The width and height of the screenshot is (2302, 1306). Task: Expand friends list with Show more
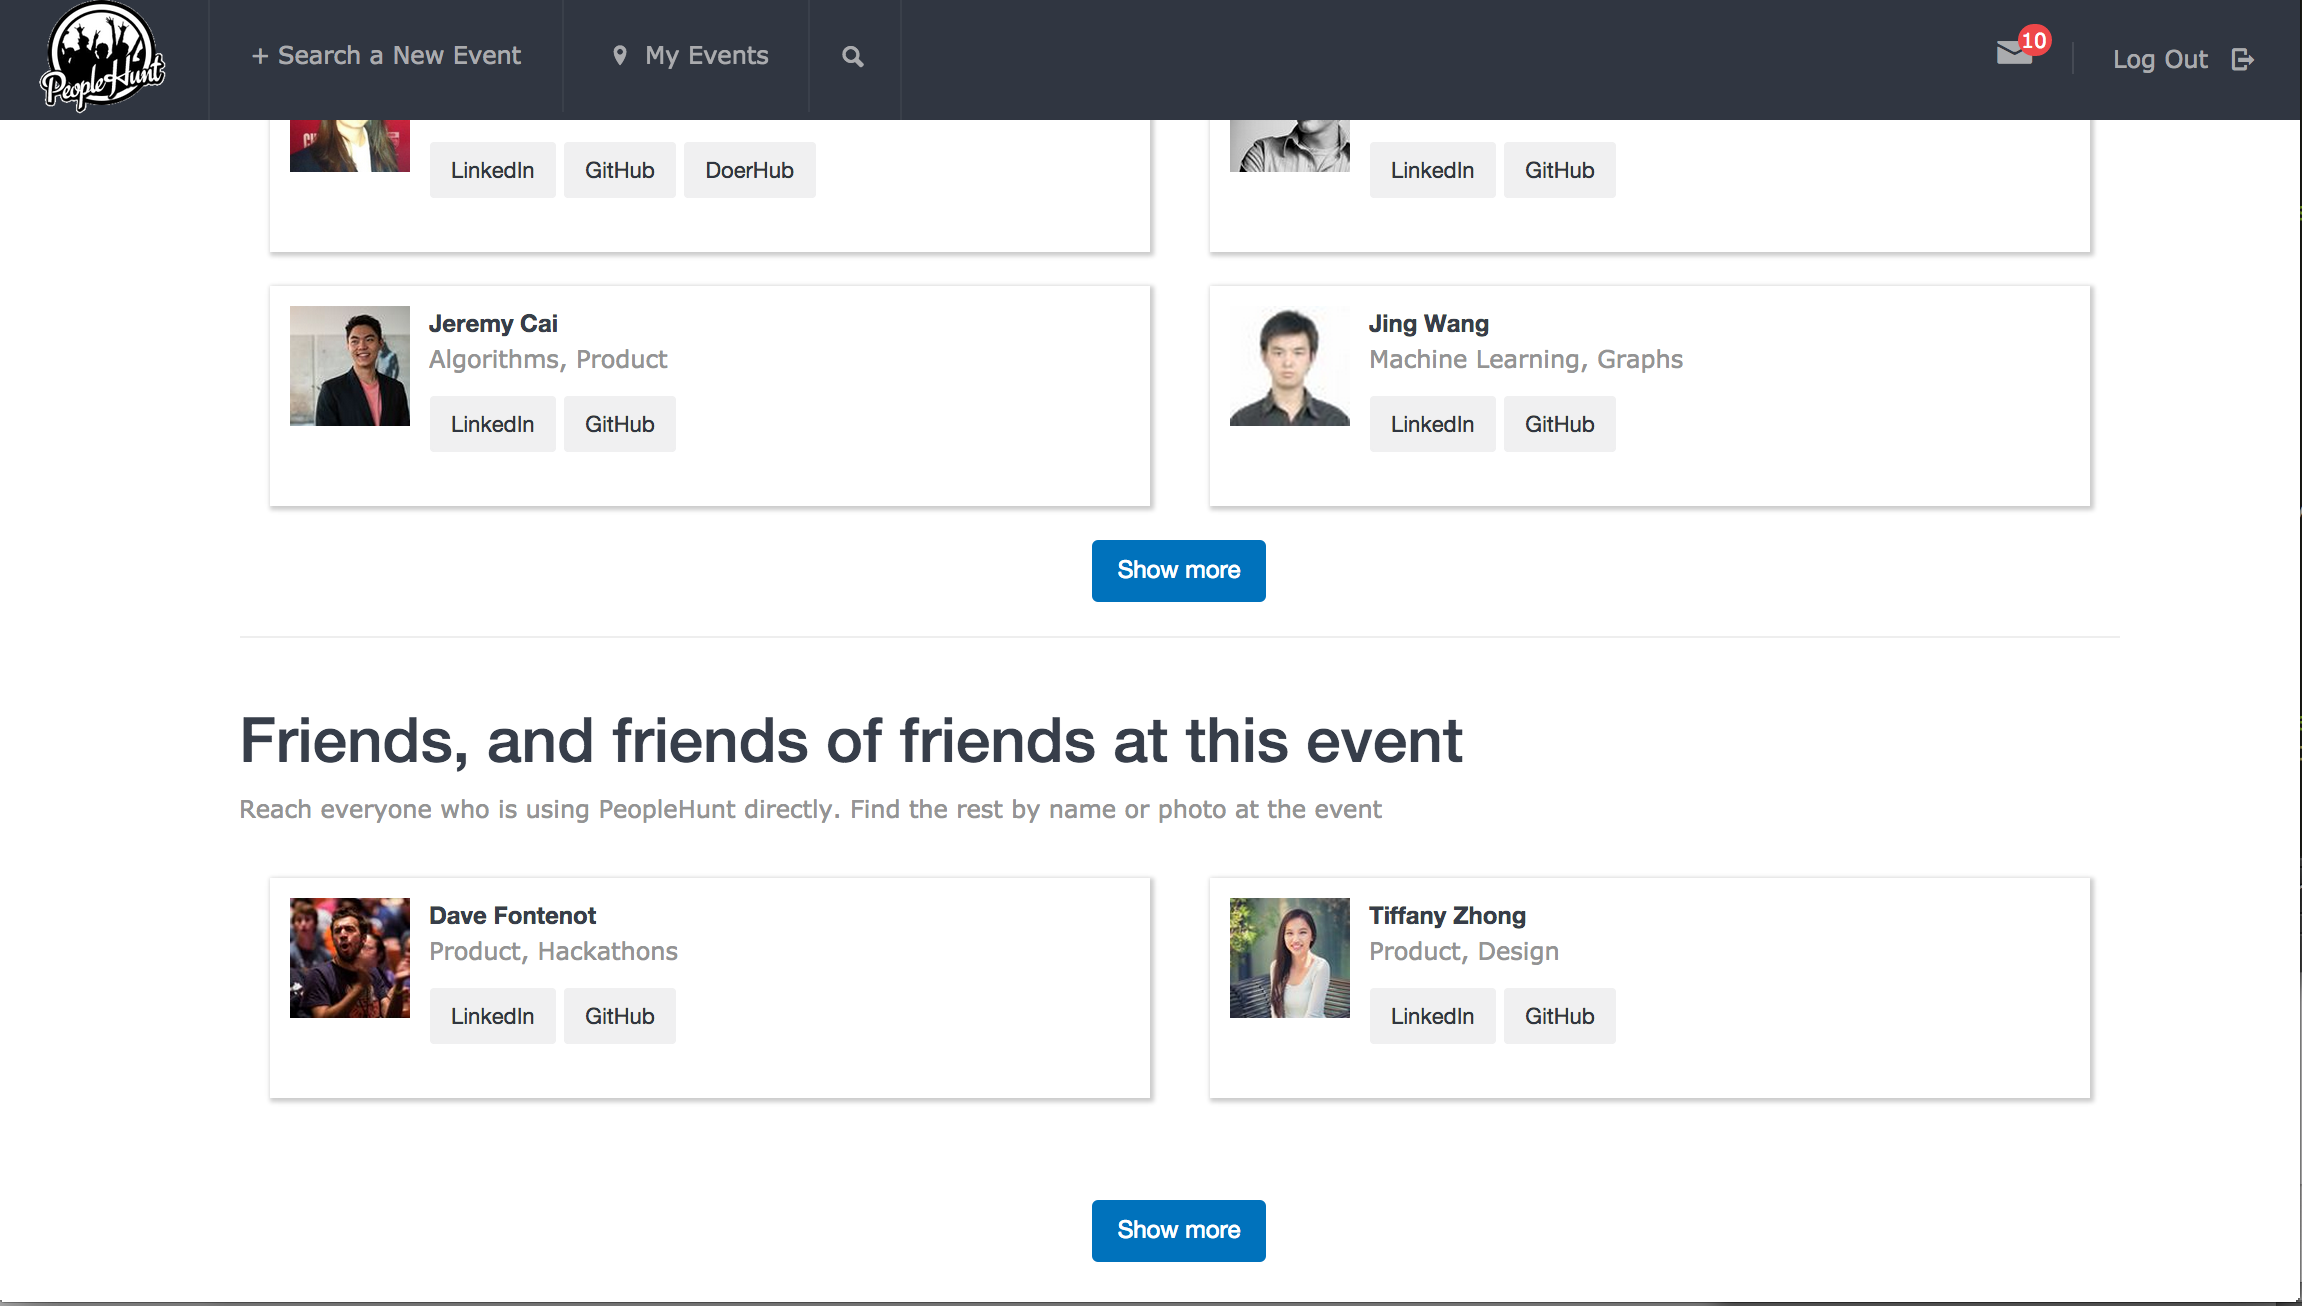tap(1178, 1231)
